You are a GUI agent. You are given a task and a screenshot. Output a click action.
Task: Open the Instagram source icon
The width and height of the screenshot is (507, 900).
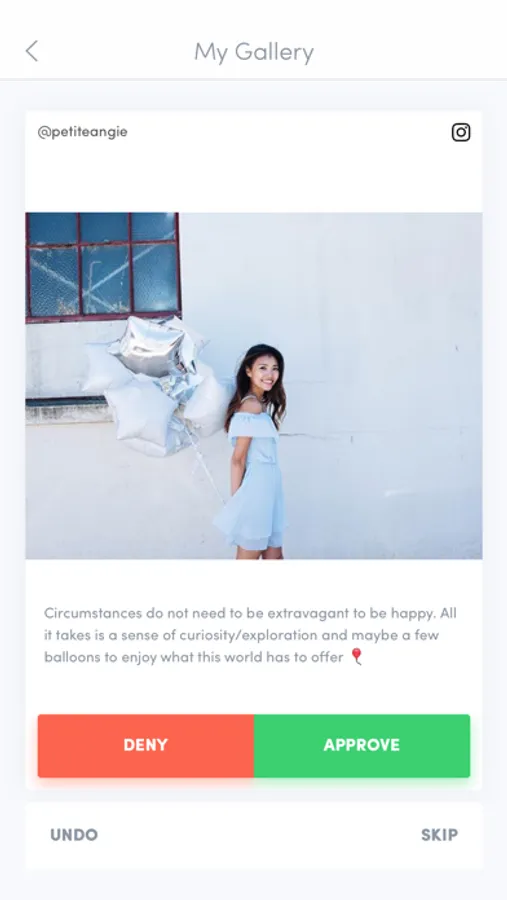[x=460, y=133]
